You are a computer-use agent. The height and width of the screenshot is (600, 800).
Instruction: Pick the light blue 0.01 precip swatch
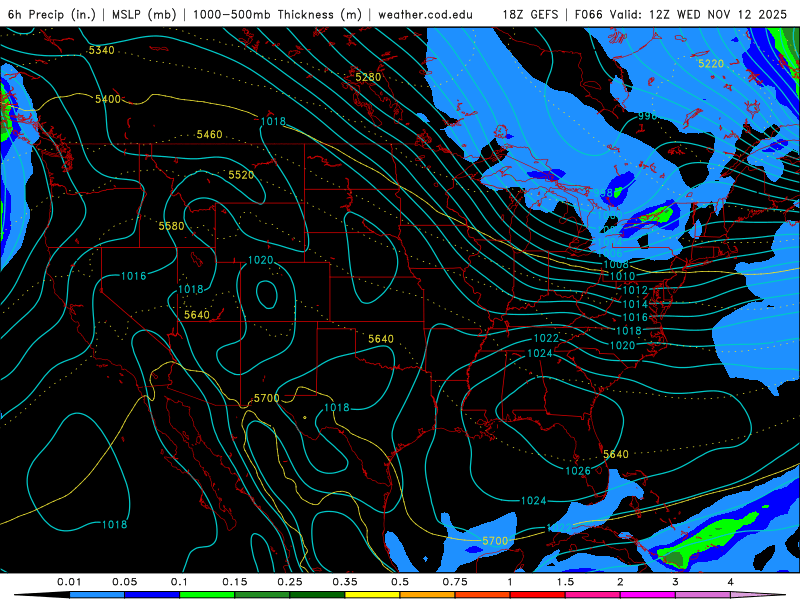97,595
